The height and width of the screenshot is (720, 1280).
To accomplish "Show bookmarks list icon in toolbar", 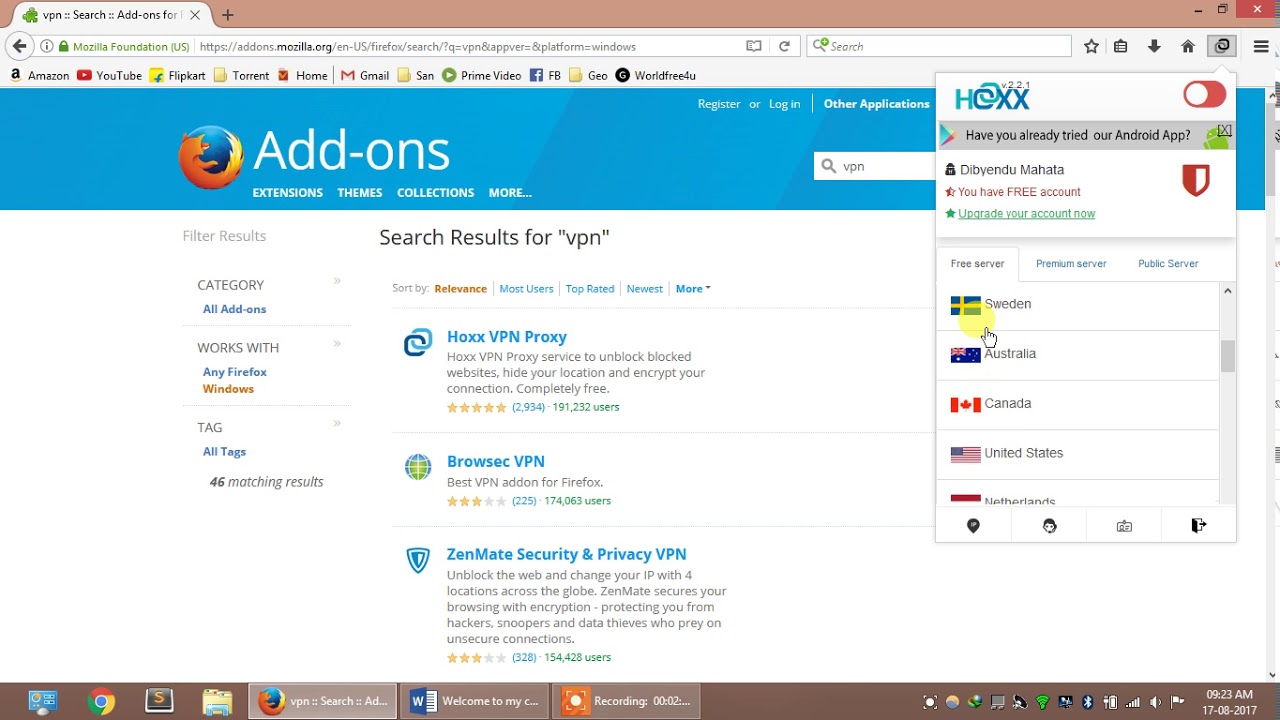I will [1121, 46].
